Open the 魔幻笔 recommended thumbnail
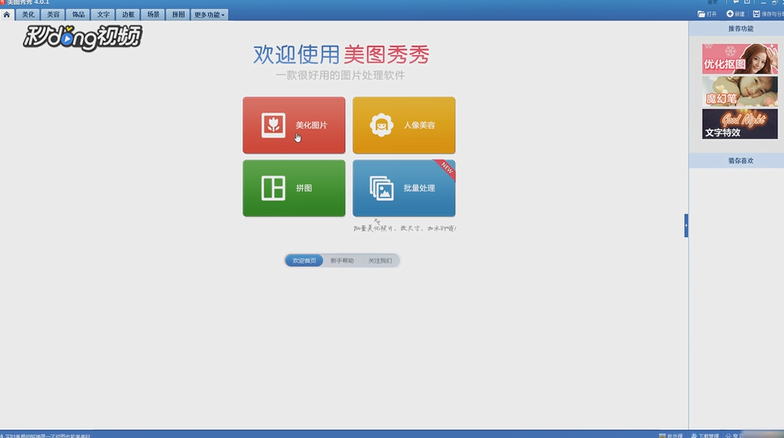 coord(740,92)
